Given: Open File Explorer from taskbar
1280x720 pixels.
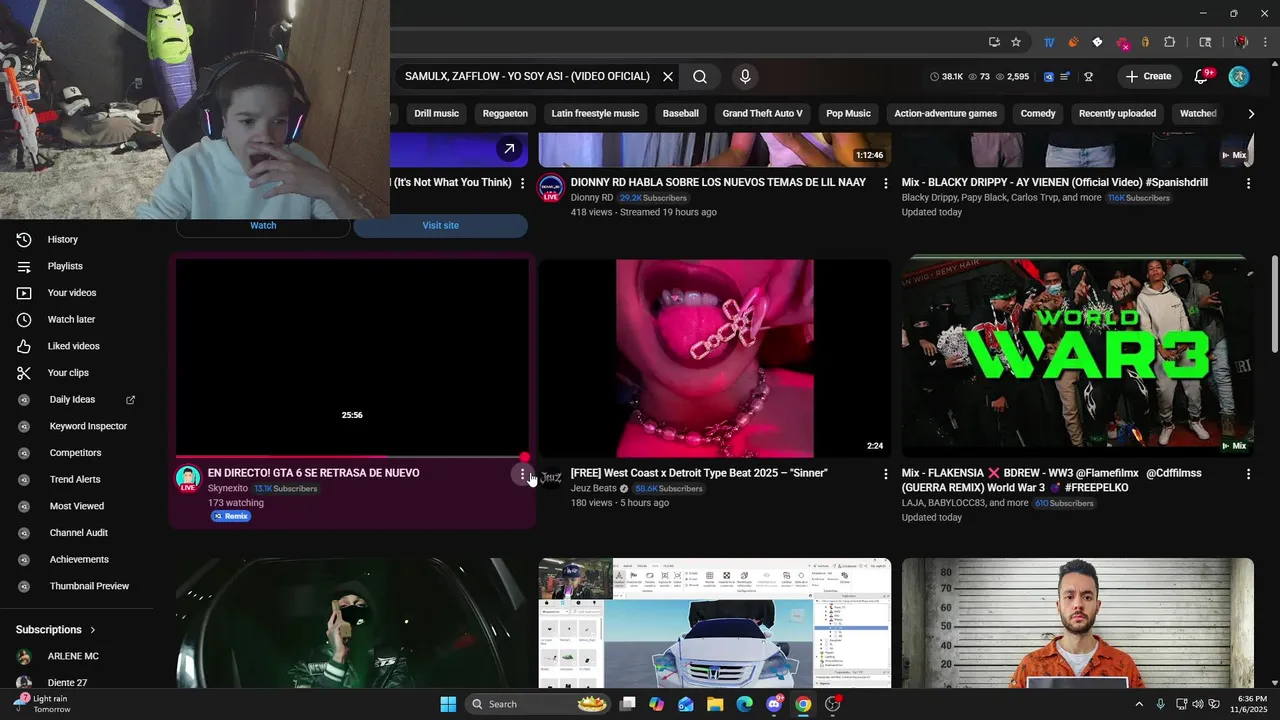Looking at the screenshot, I should pos(715,704).
